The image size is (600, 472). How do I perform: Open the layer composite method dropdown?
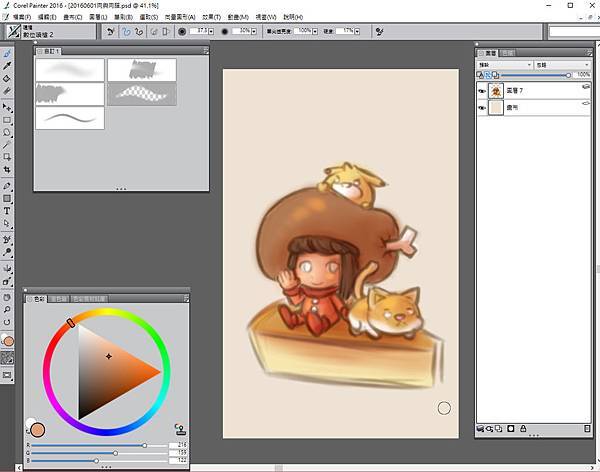[x=505, y=65]
